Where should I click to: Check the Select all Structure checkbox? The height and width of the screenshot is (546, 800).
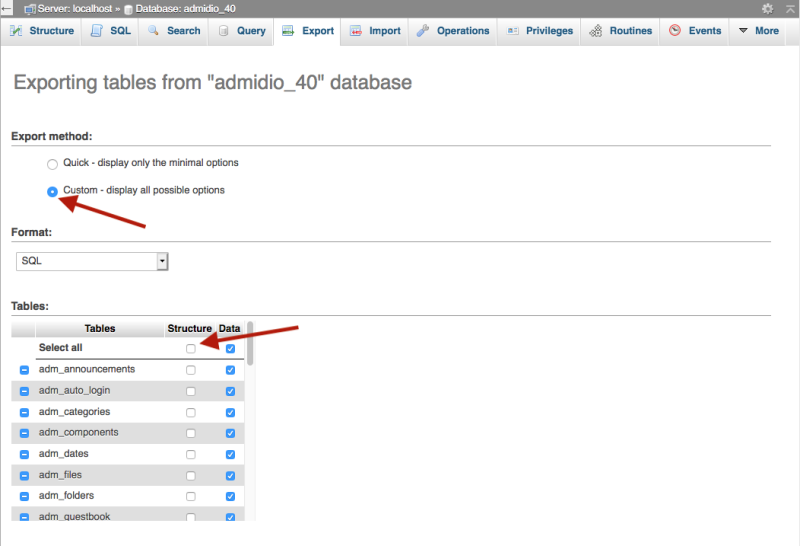pos(190,349)
